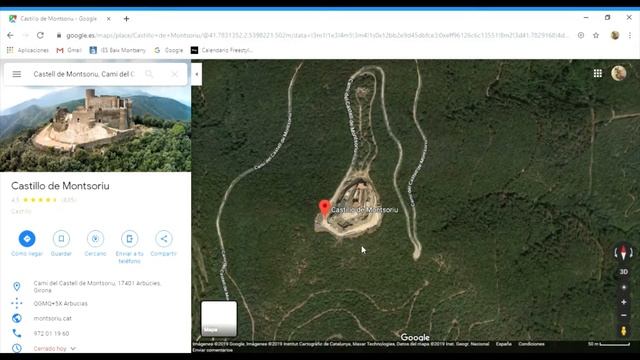Click the search magnifier icon
Image resolution: width=640 pixels, height=360 pixels.
click(149, 74)
